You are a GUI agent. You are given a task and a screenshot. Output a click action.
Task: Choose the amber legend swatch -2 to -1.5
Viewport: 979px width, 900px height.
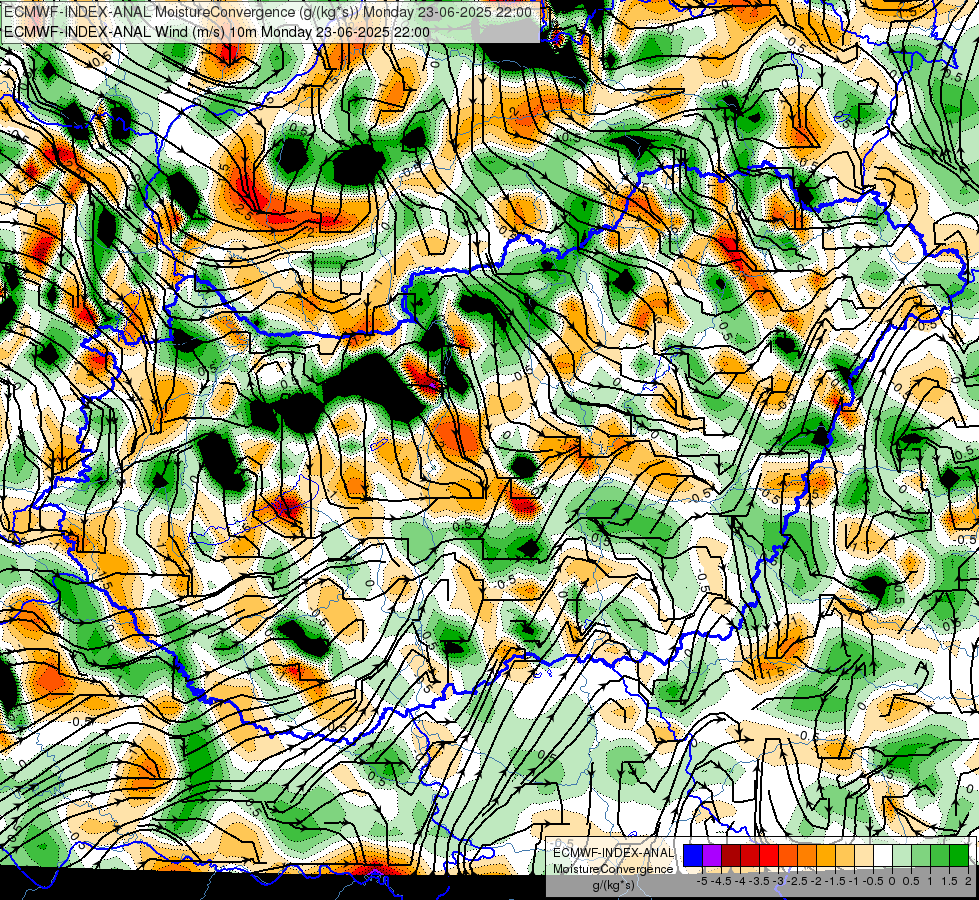826,855
